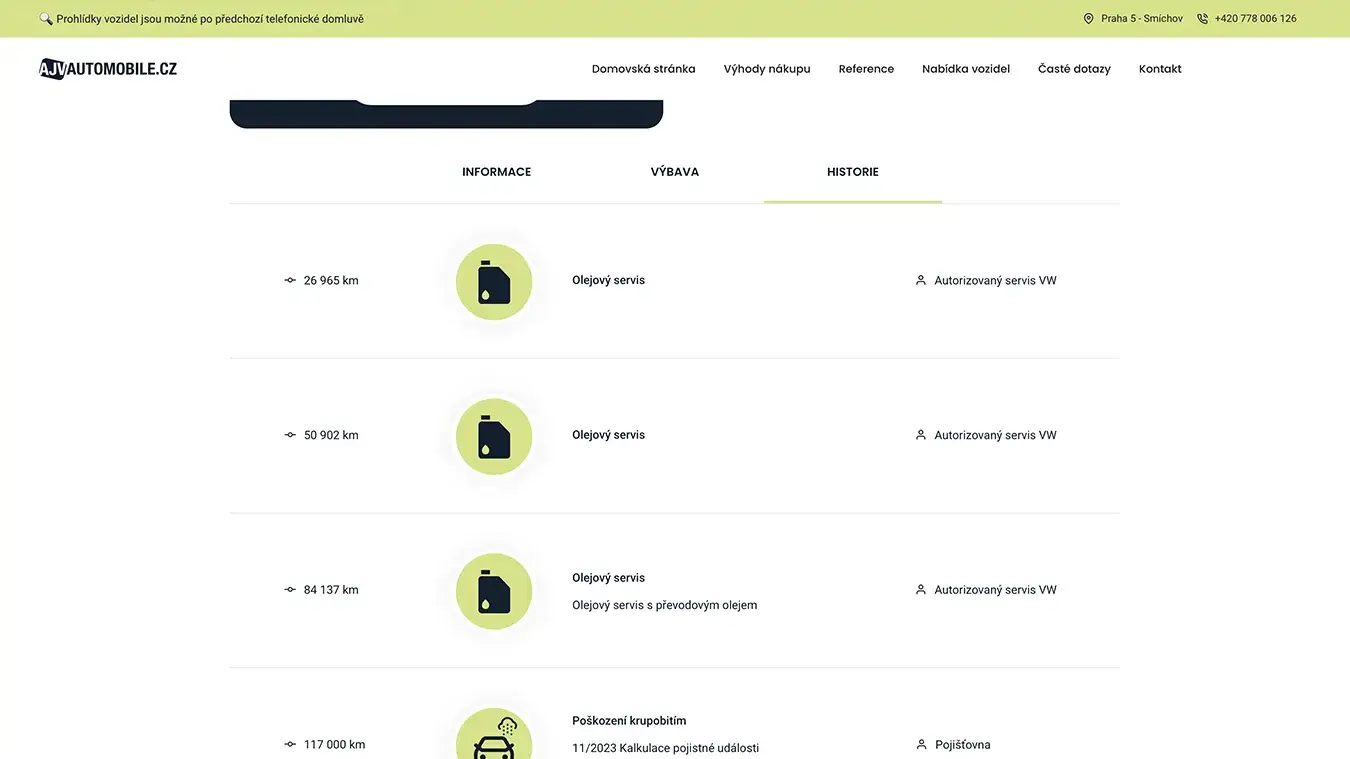Open Výhody nákupu menu item
The image size is (1350, 759).
pyautogui.click(x=767, y=69)
